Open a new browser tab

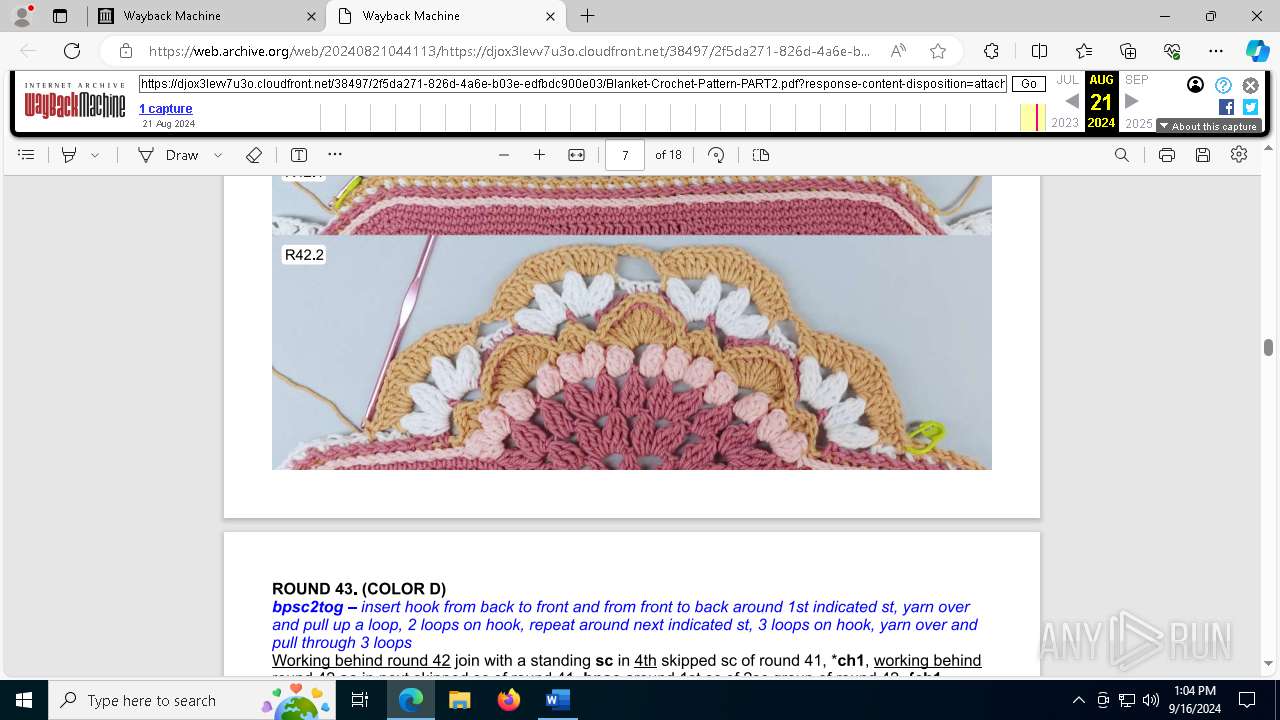point(588,16)
